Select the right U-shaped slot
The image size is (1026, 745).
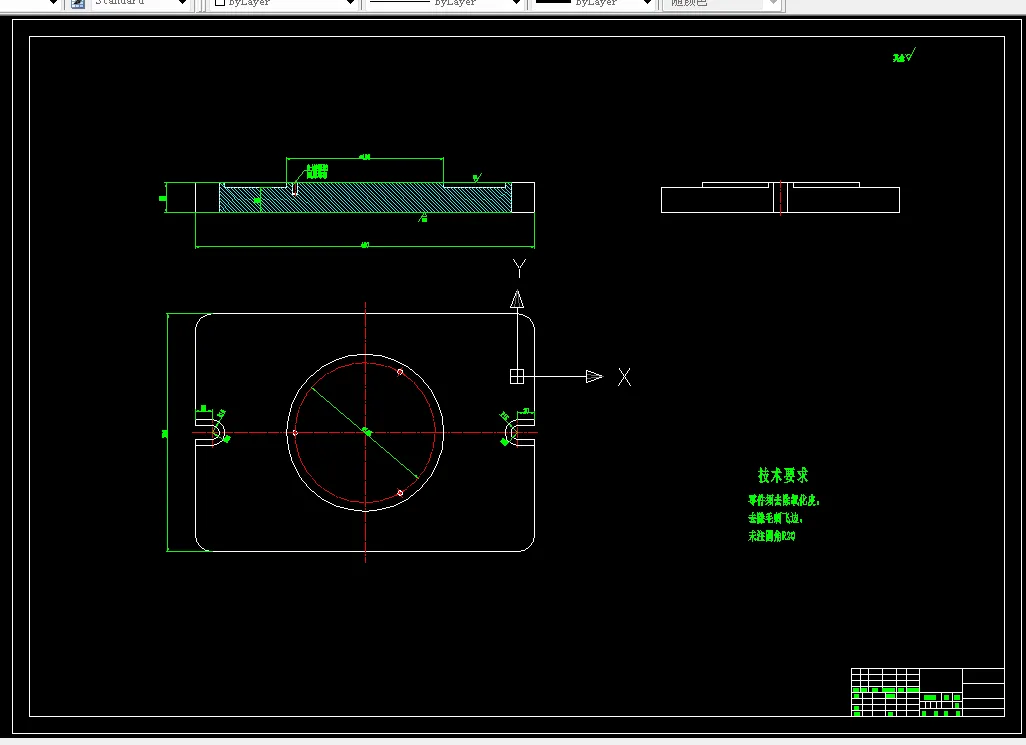point(520,432)
